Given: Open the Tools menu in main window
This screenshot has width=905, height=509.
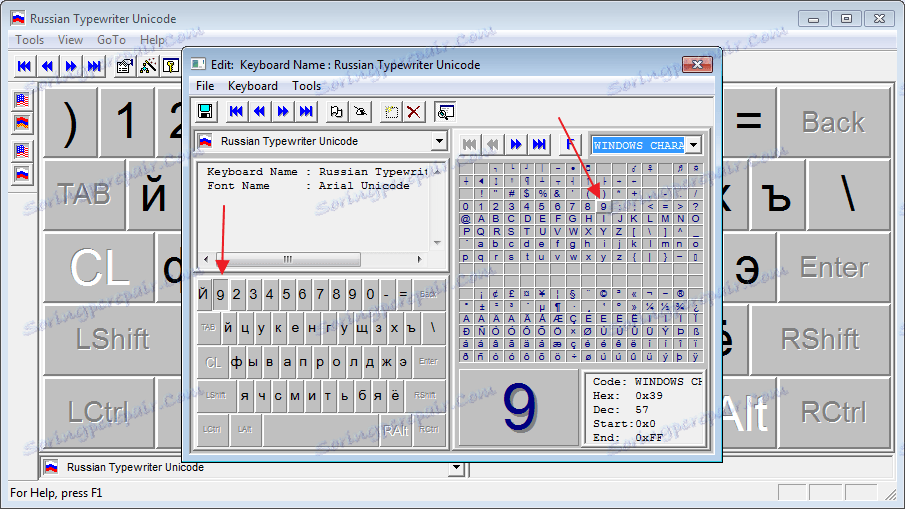Looking at the screenshot, I should [x=29, y=40].
